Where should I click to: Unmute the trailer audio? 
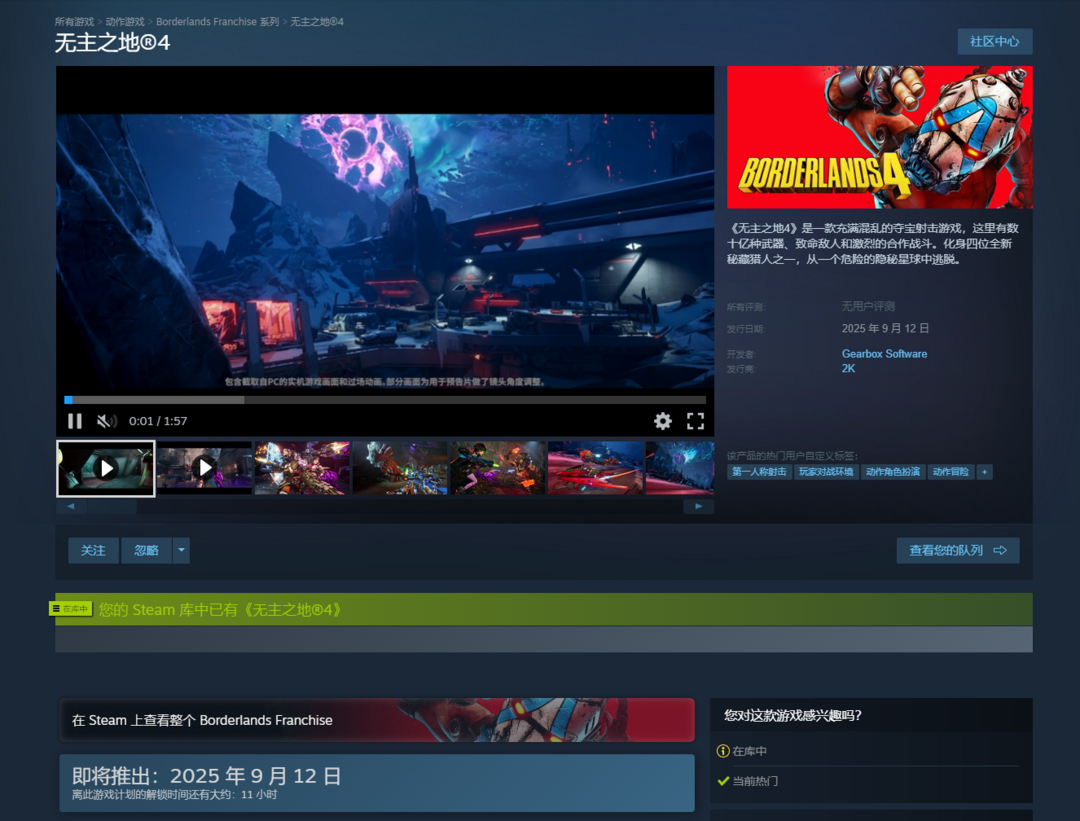[106, 421]
